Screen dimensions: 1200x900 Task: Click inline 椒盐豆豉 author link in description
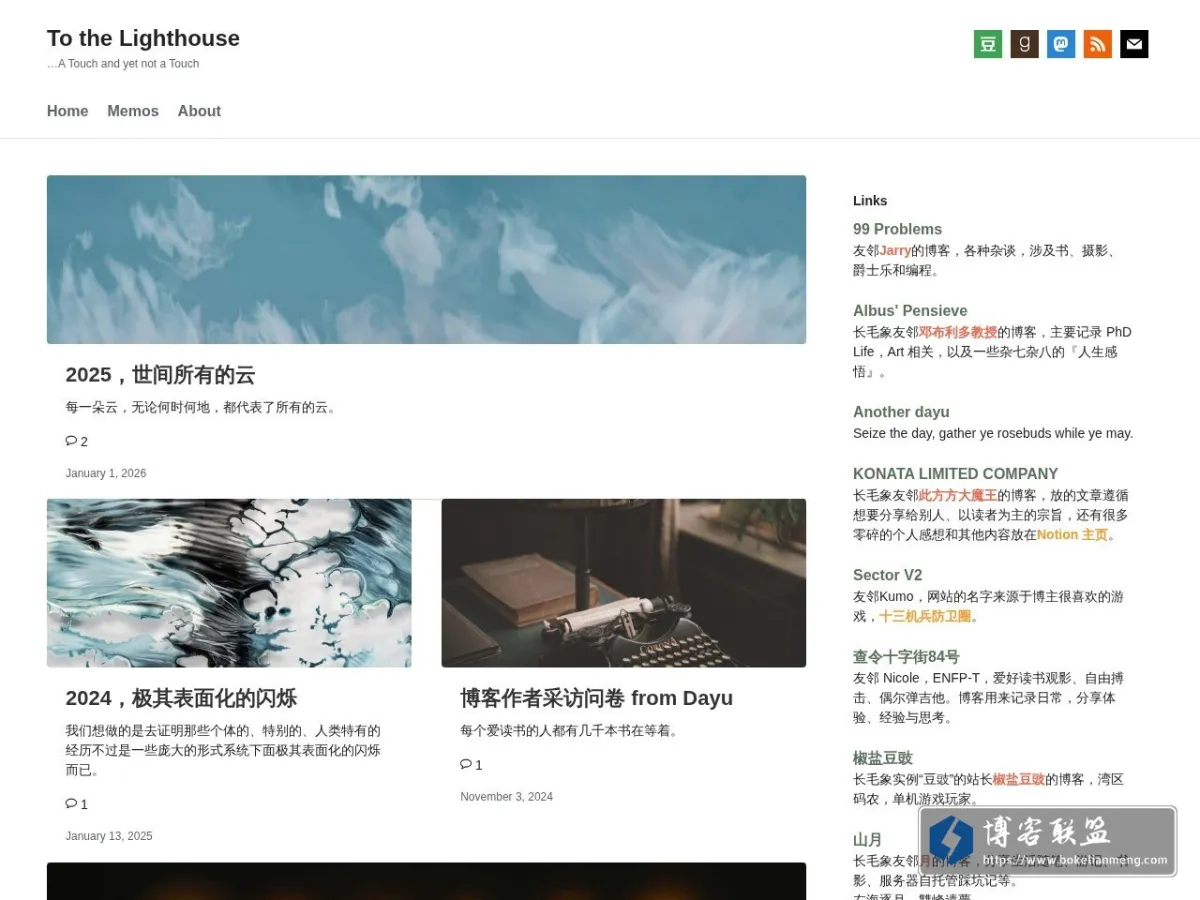click(x=1019, y=779)
